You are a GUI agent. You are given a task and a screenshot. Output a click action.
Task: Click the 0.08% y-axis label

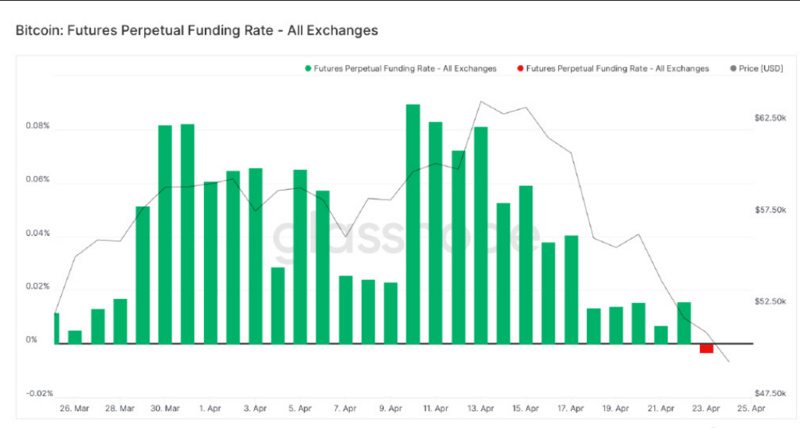coord(38,127)
